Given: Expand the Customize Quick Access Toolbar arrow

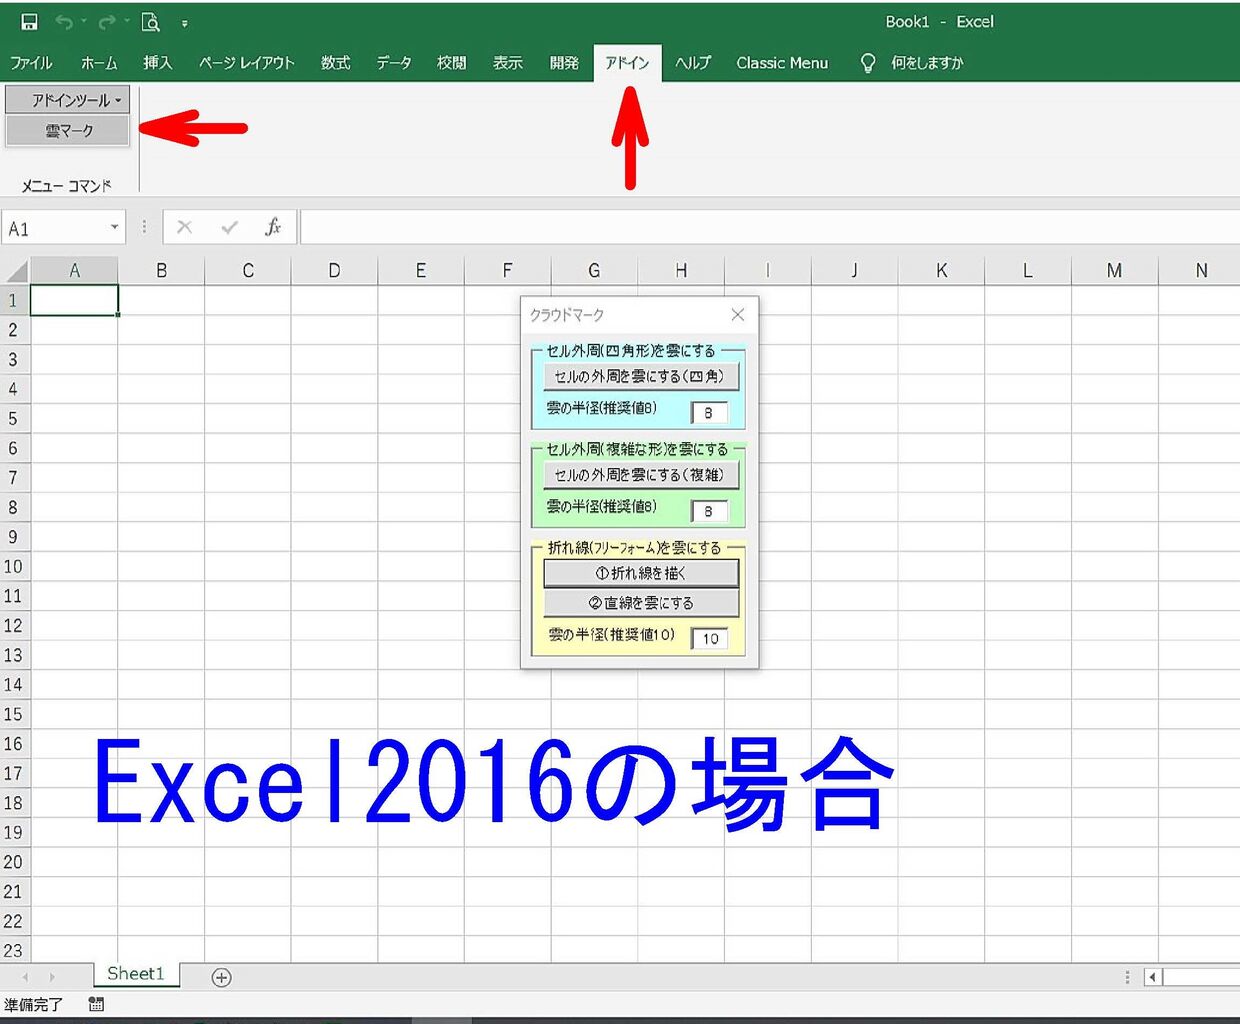Looking at the screenshot, I should point(186,21).
